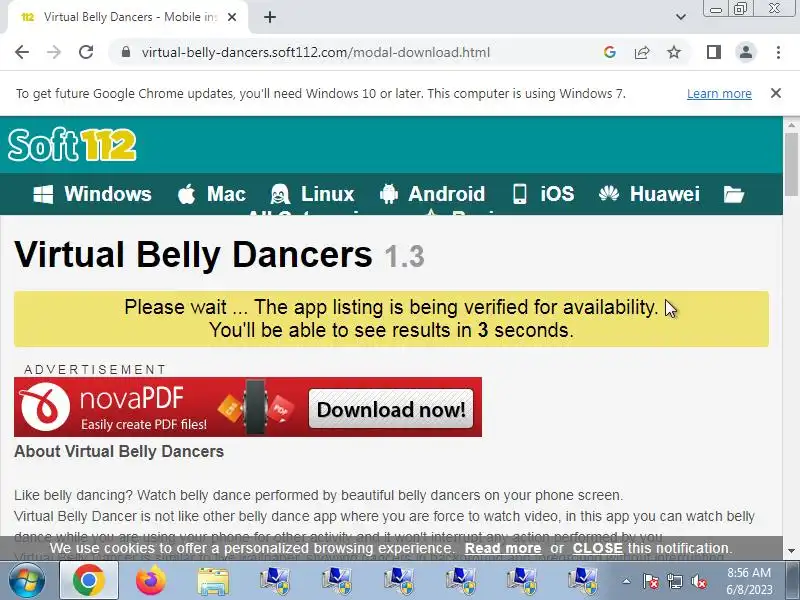The image size is (800, 600).
Task: View site security padlock info
Action: click(x=126, y=52)
